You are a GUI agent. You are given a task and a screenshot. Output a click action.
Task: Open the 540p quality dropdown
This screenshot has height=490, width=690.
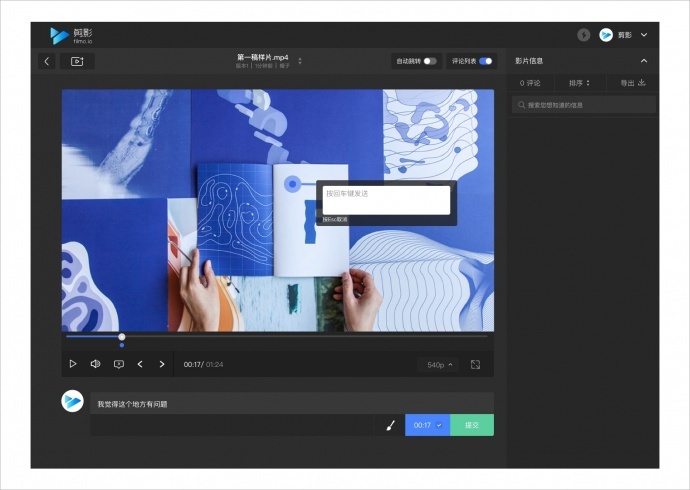[439, 365]
